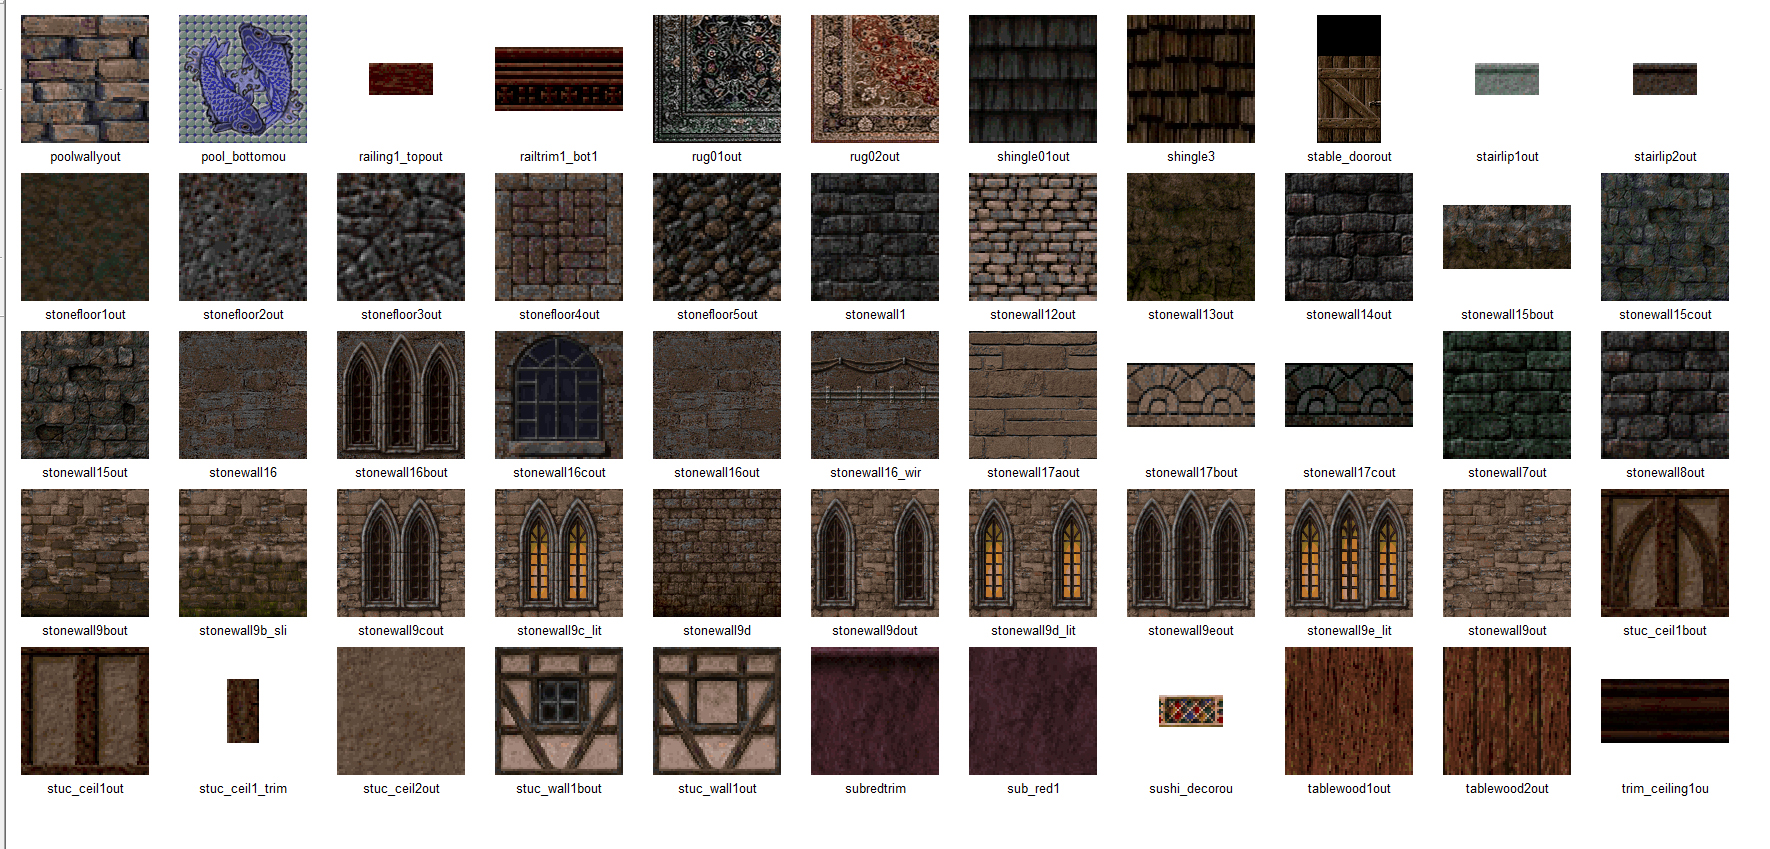Image resolution: width=1770 pixels, height=849 pixels.
Task: Click stonewall9cout double dark window texture
Action: (x=401, y=553)
